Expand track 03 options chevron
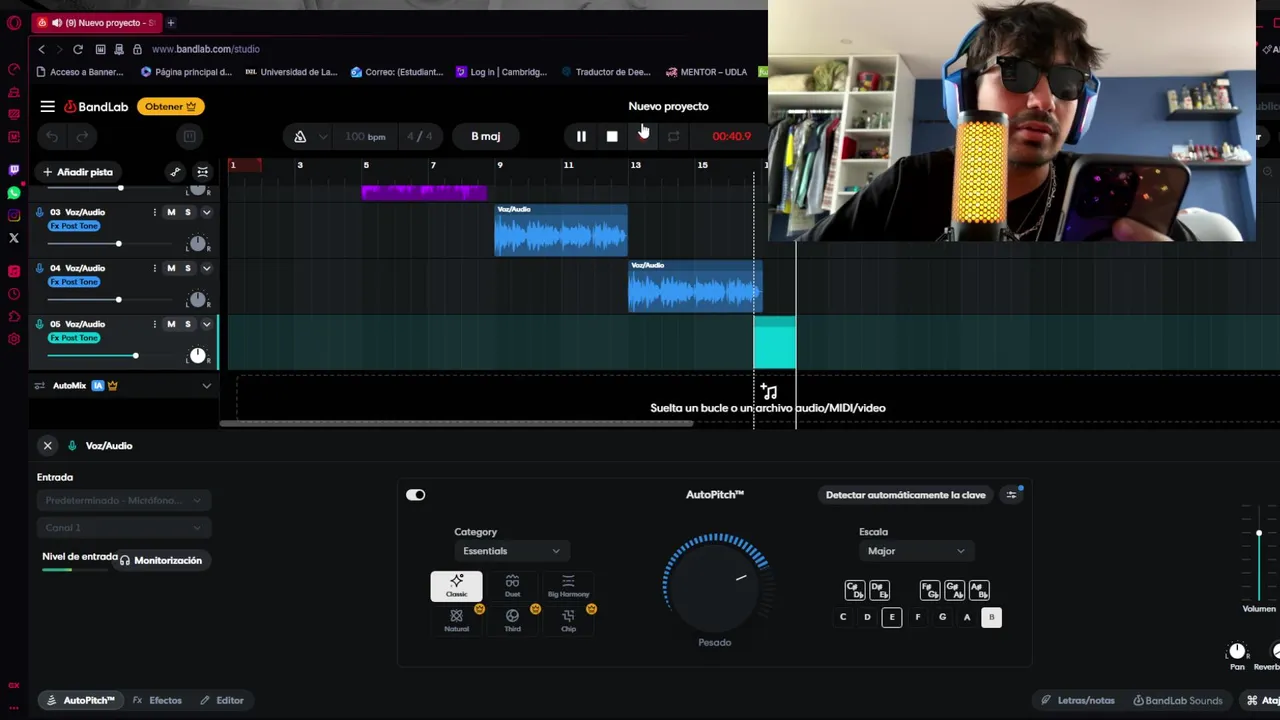Image resolution: width=1280 pixels, height=720 pixels. (x=206, y=212)
